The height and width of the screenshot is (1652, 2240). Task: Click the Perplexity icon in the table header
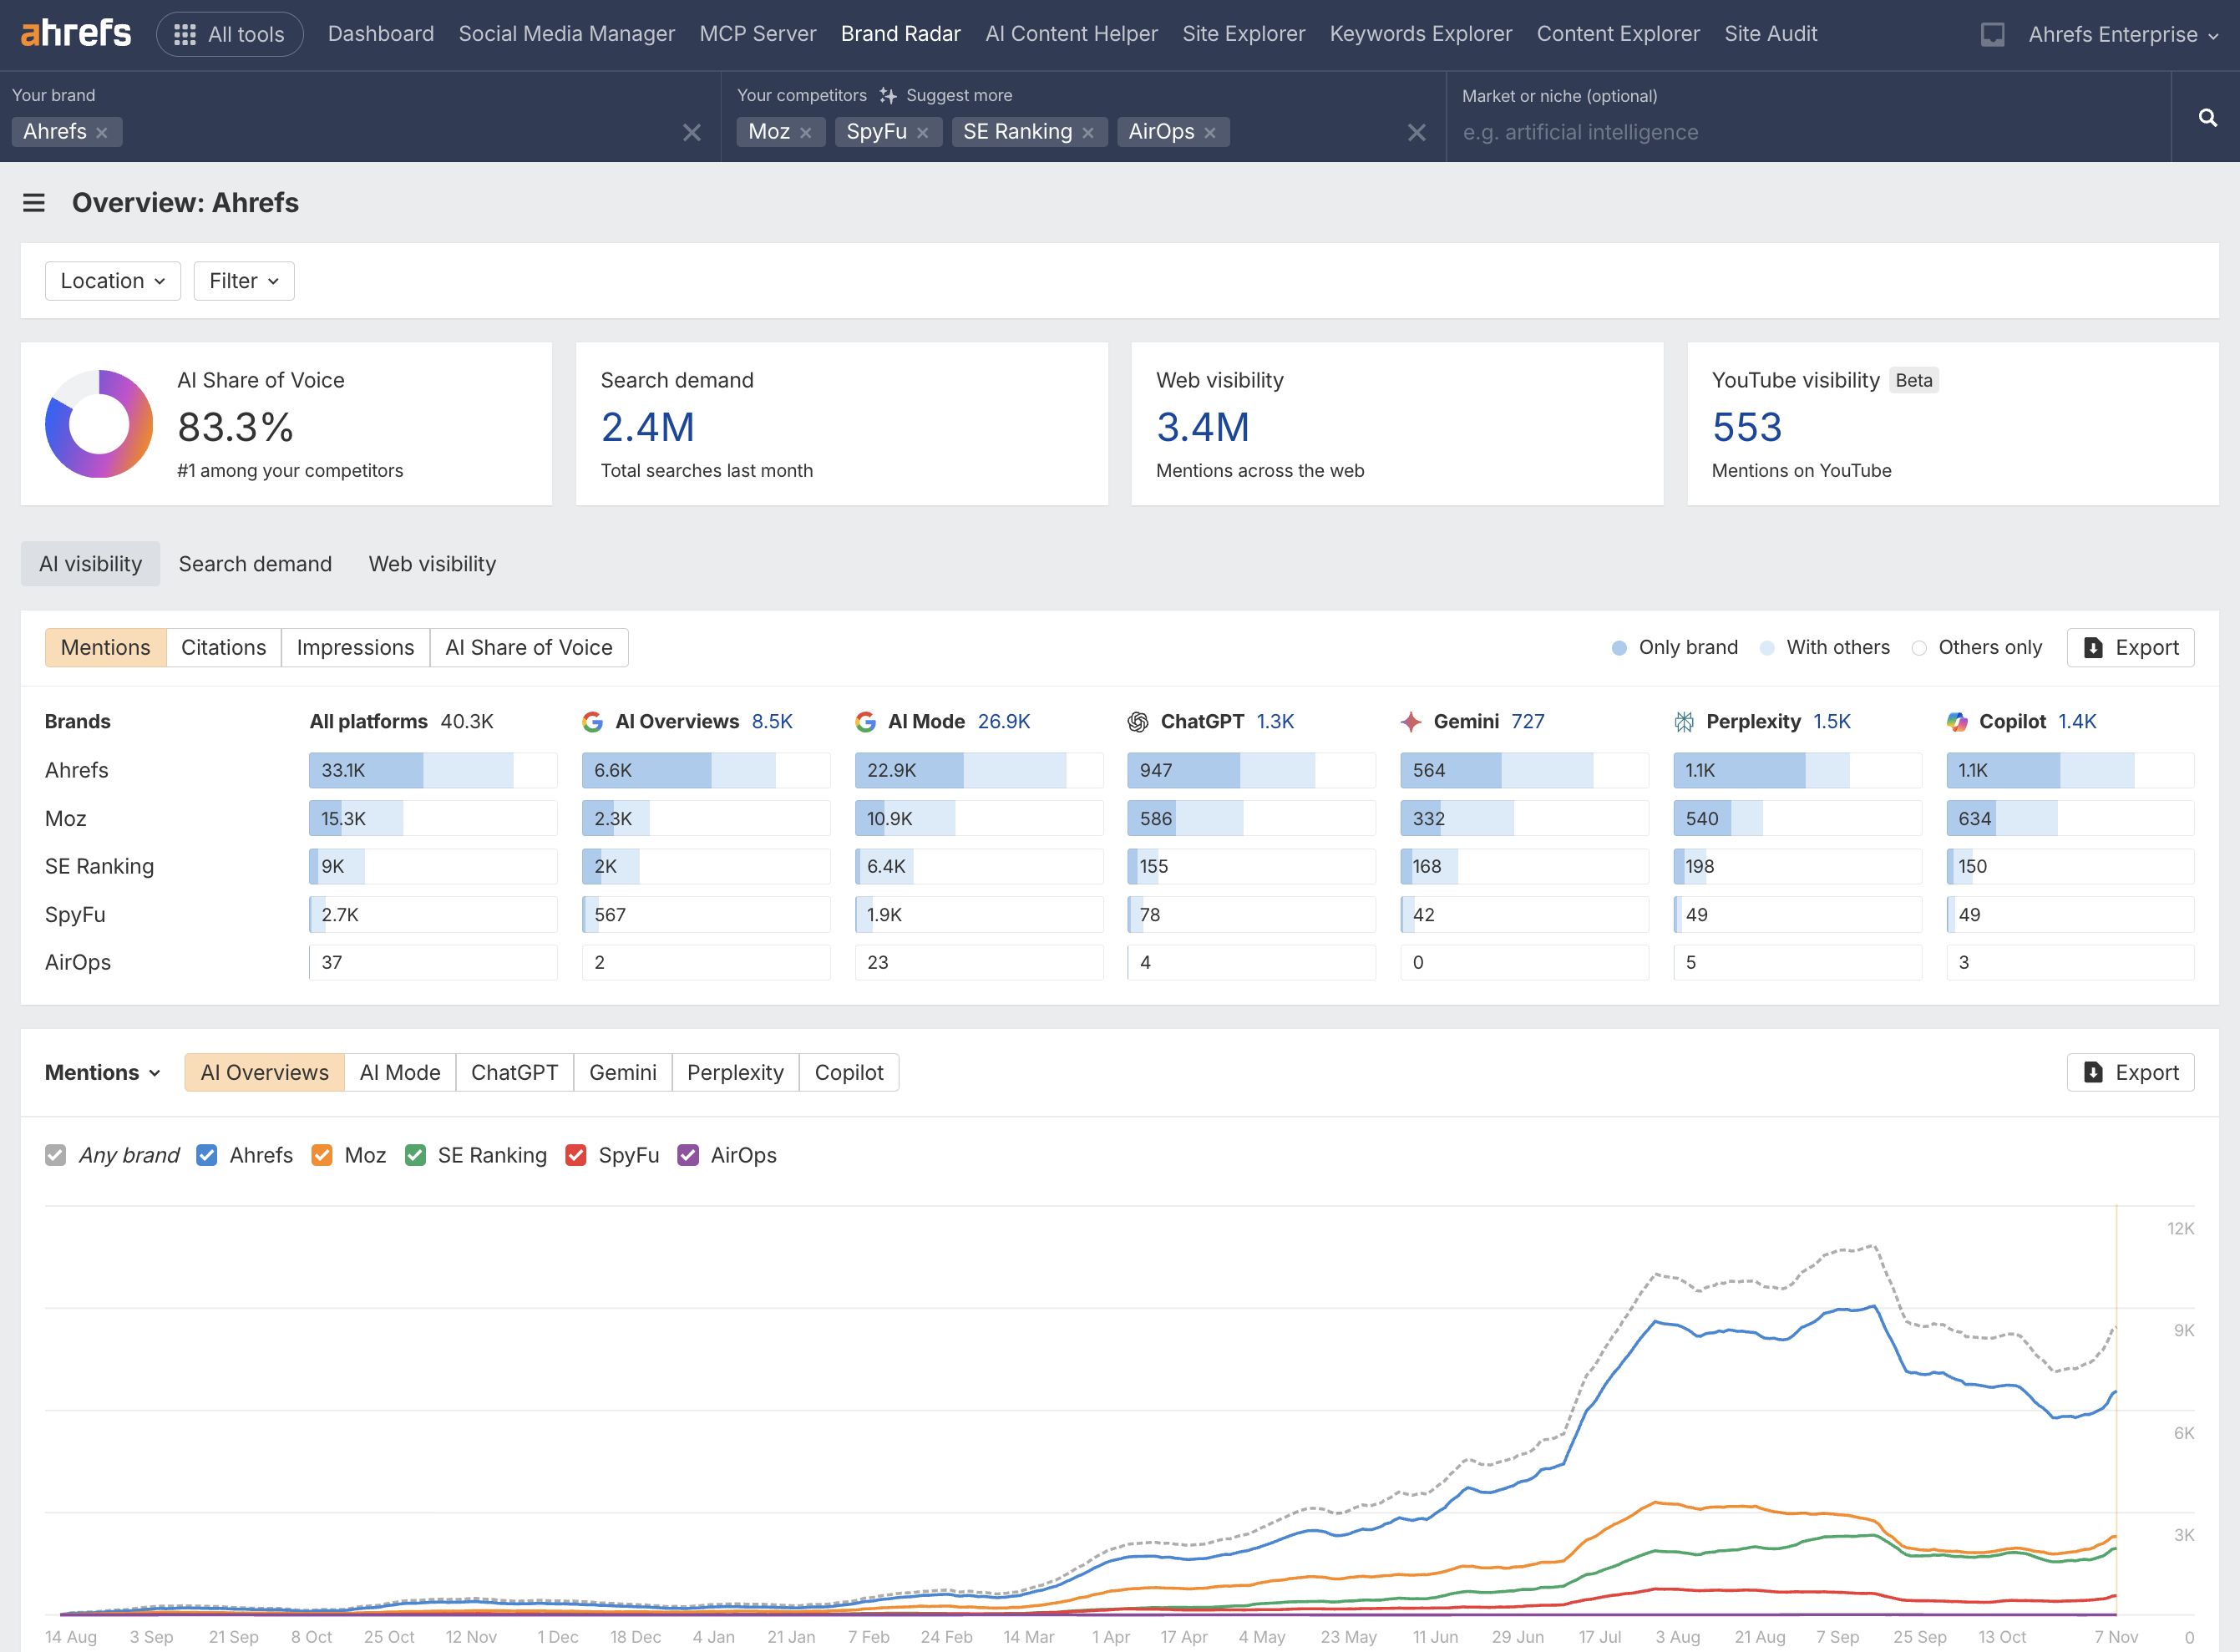click(1683, 721)
